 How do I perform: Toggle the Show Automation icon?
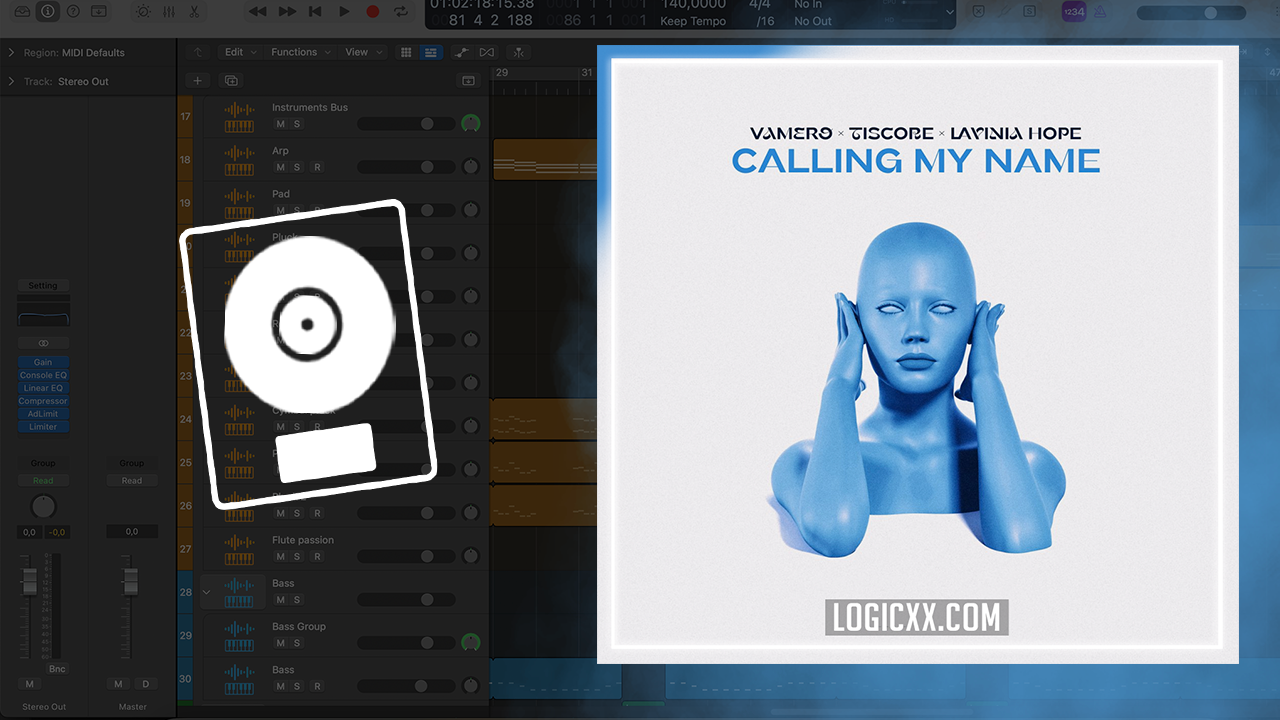[461, 52]
